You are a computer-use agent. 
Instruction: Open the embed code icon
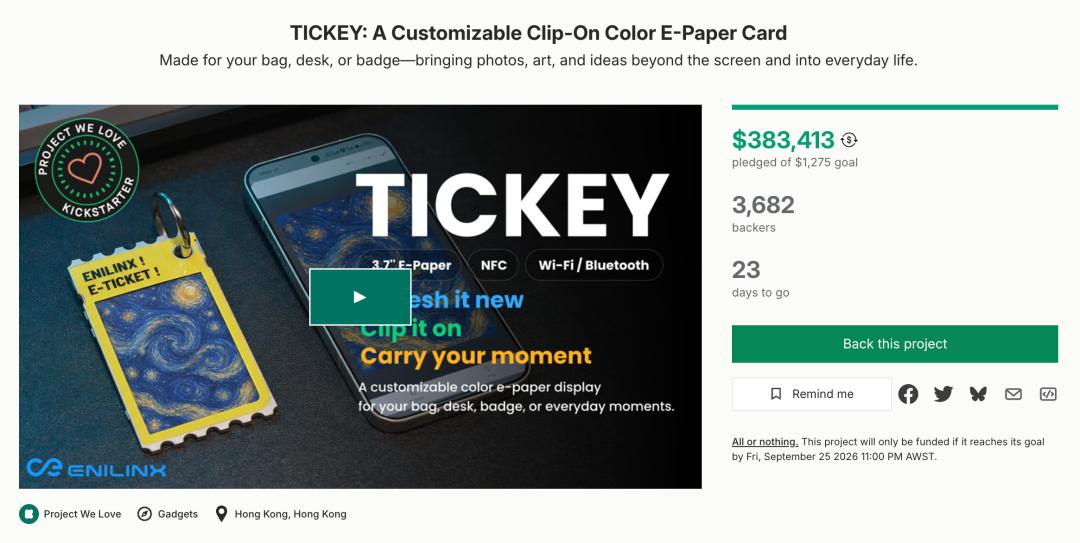click(x=1048, y=394)
